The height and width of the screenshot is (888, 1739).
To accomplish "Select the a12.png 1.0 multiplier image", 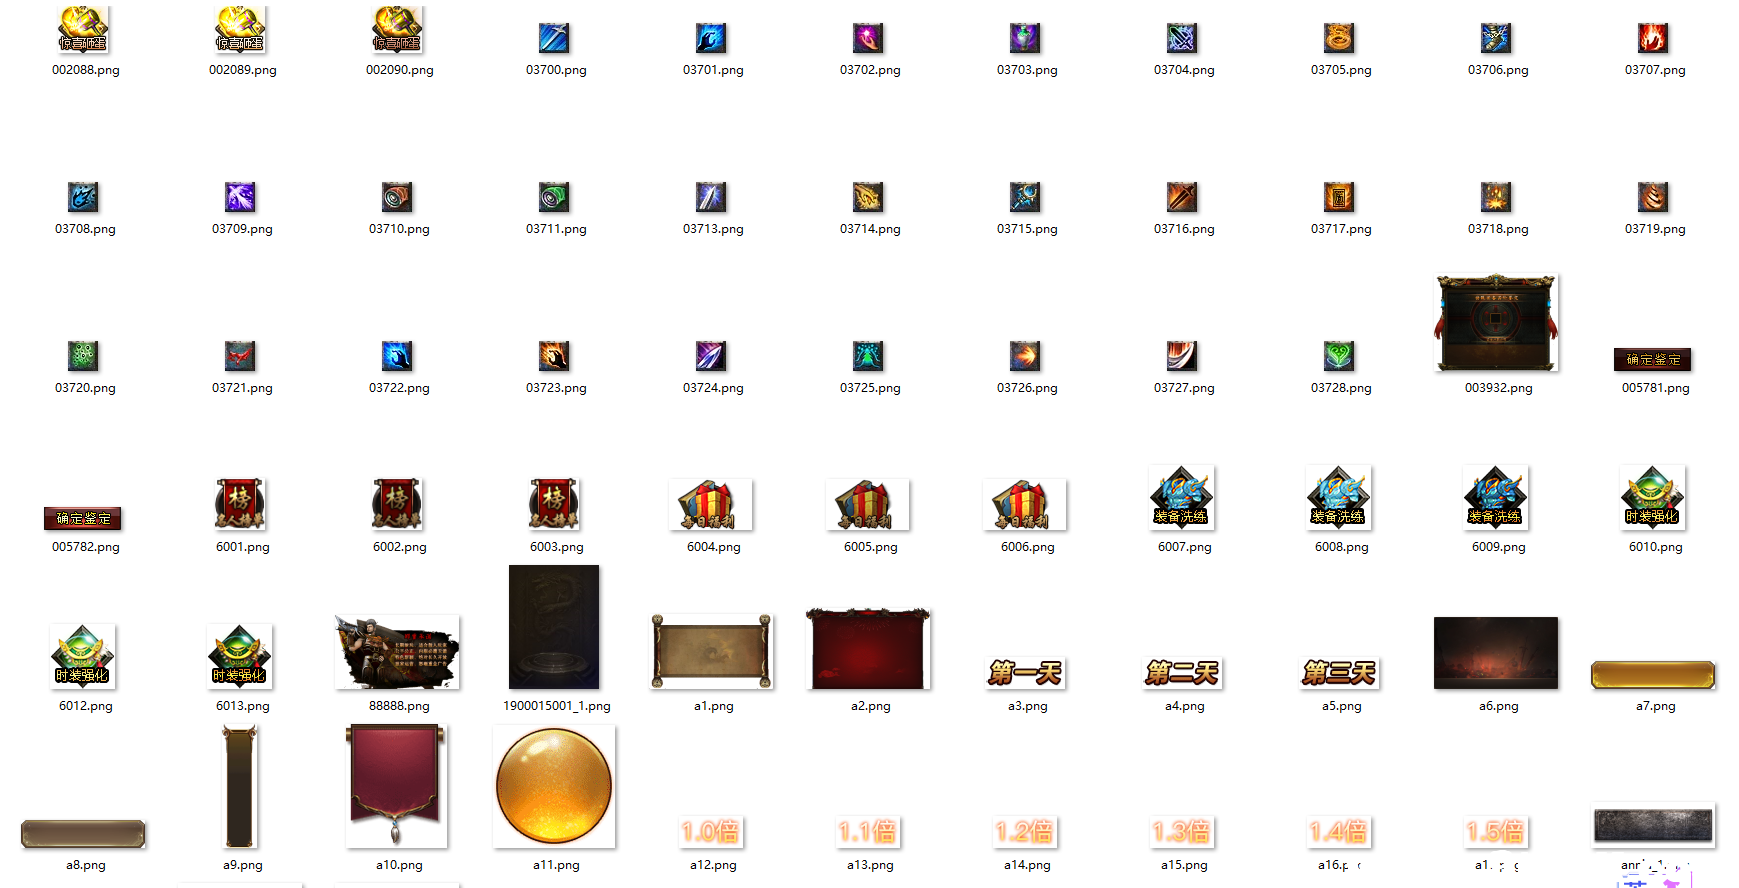I will pyautogui.click(x=711, y=832).
